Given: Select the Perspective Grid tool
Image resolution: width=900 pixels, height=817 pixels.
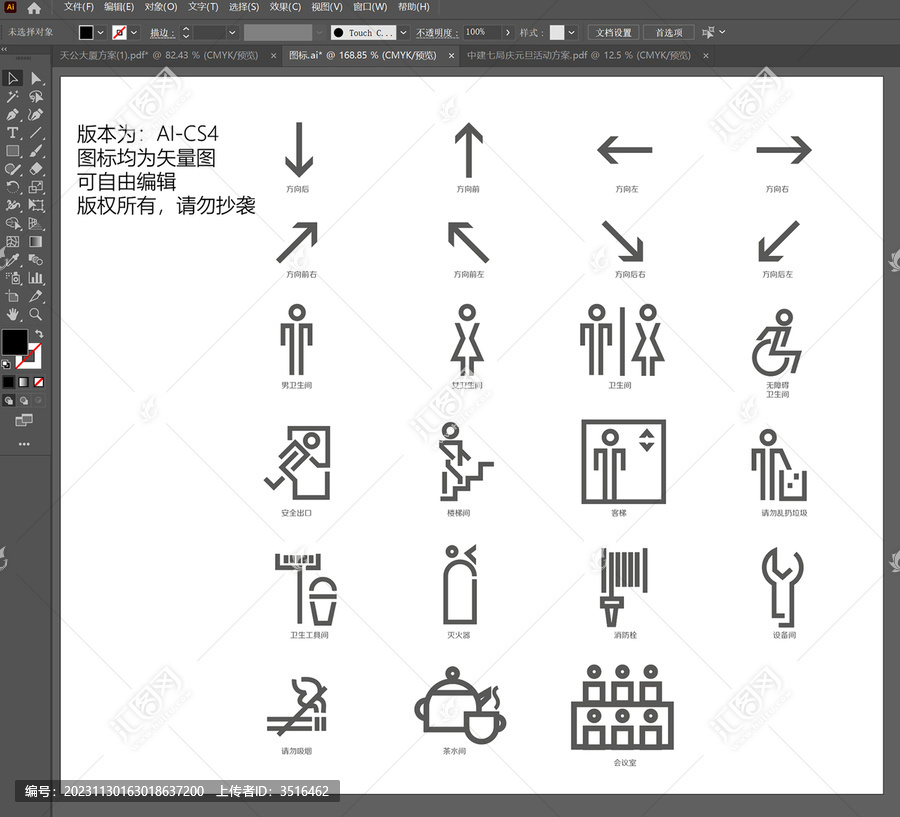Looking at the screenshot, I should pos(36,223).
